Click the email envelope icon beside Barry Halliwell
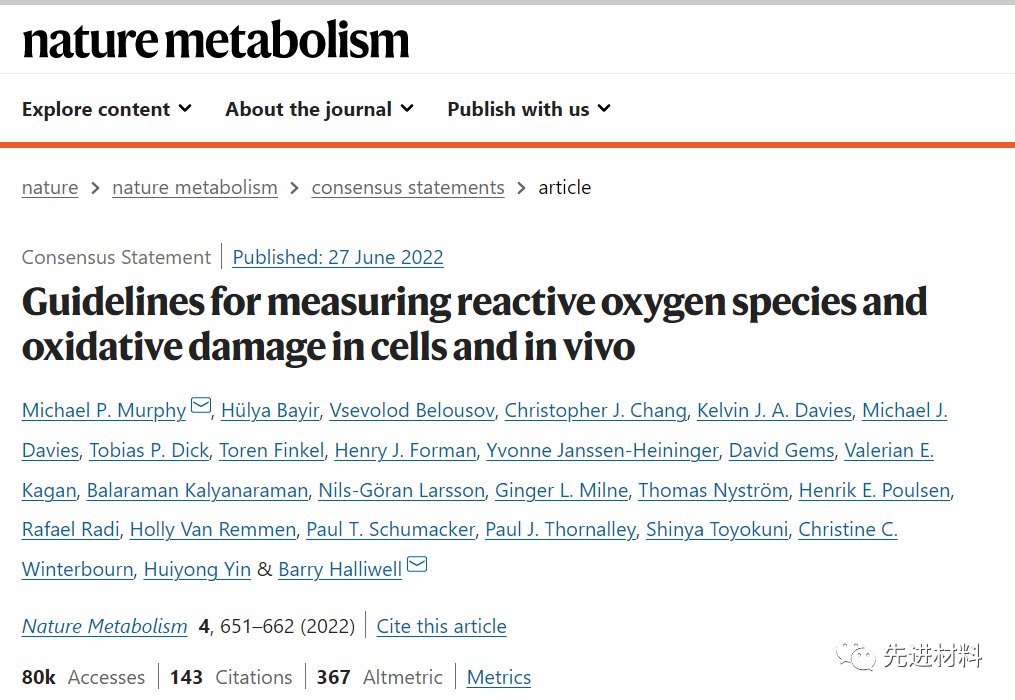This screenshot has width=1015, height=700. click(x=417, y=565)
